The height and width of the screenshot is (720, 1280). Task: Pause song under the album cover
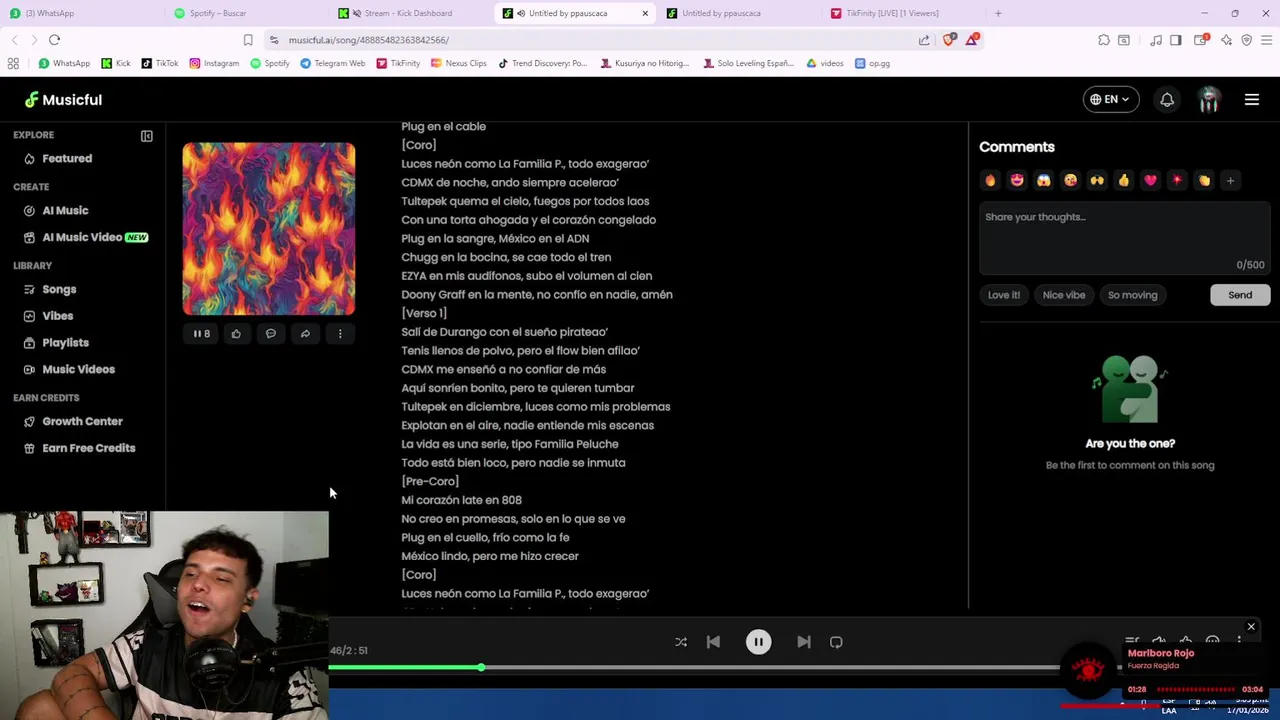coord(201,334)
